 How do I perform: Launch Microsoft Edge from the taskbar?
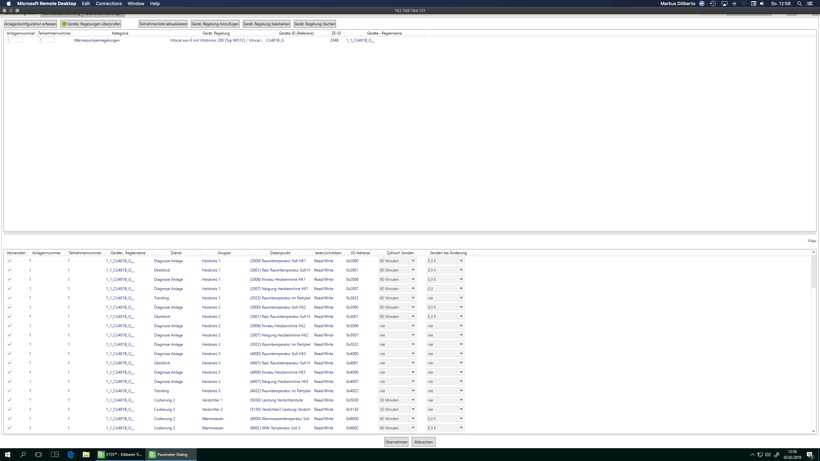71,455
